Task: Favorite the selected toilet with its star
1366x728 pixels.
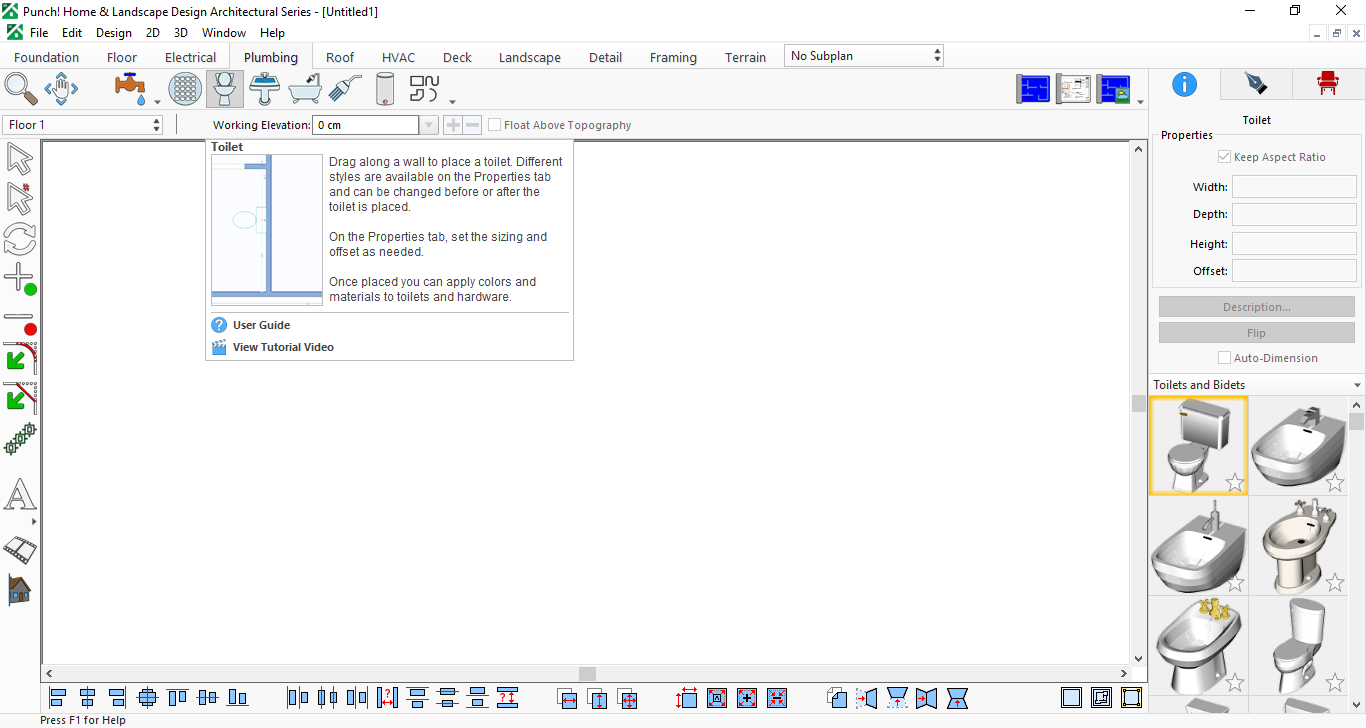Action: pos(1235,484)
